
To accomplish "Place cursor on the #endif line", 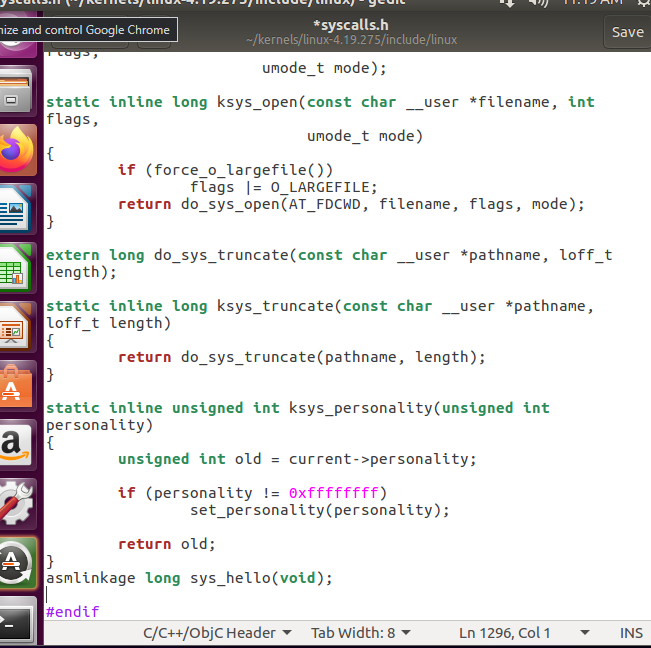I will point(73,612).
